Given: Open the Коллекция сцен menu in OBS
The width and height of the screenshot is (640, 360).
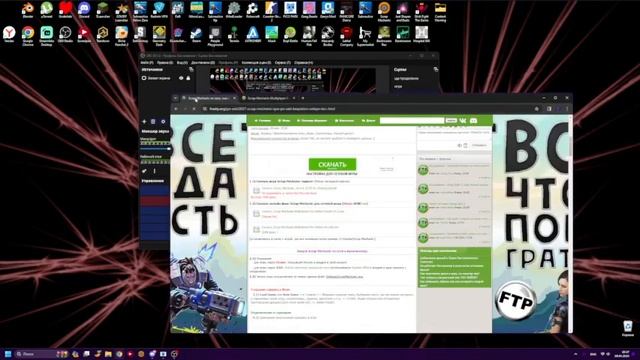Looking at the screenshot, I should pyautogui.click(x=256, y=62).
